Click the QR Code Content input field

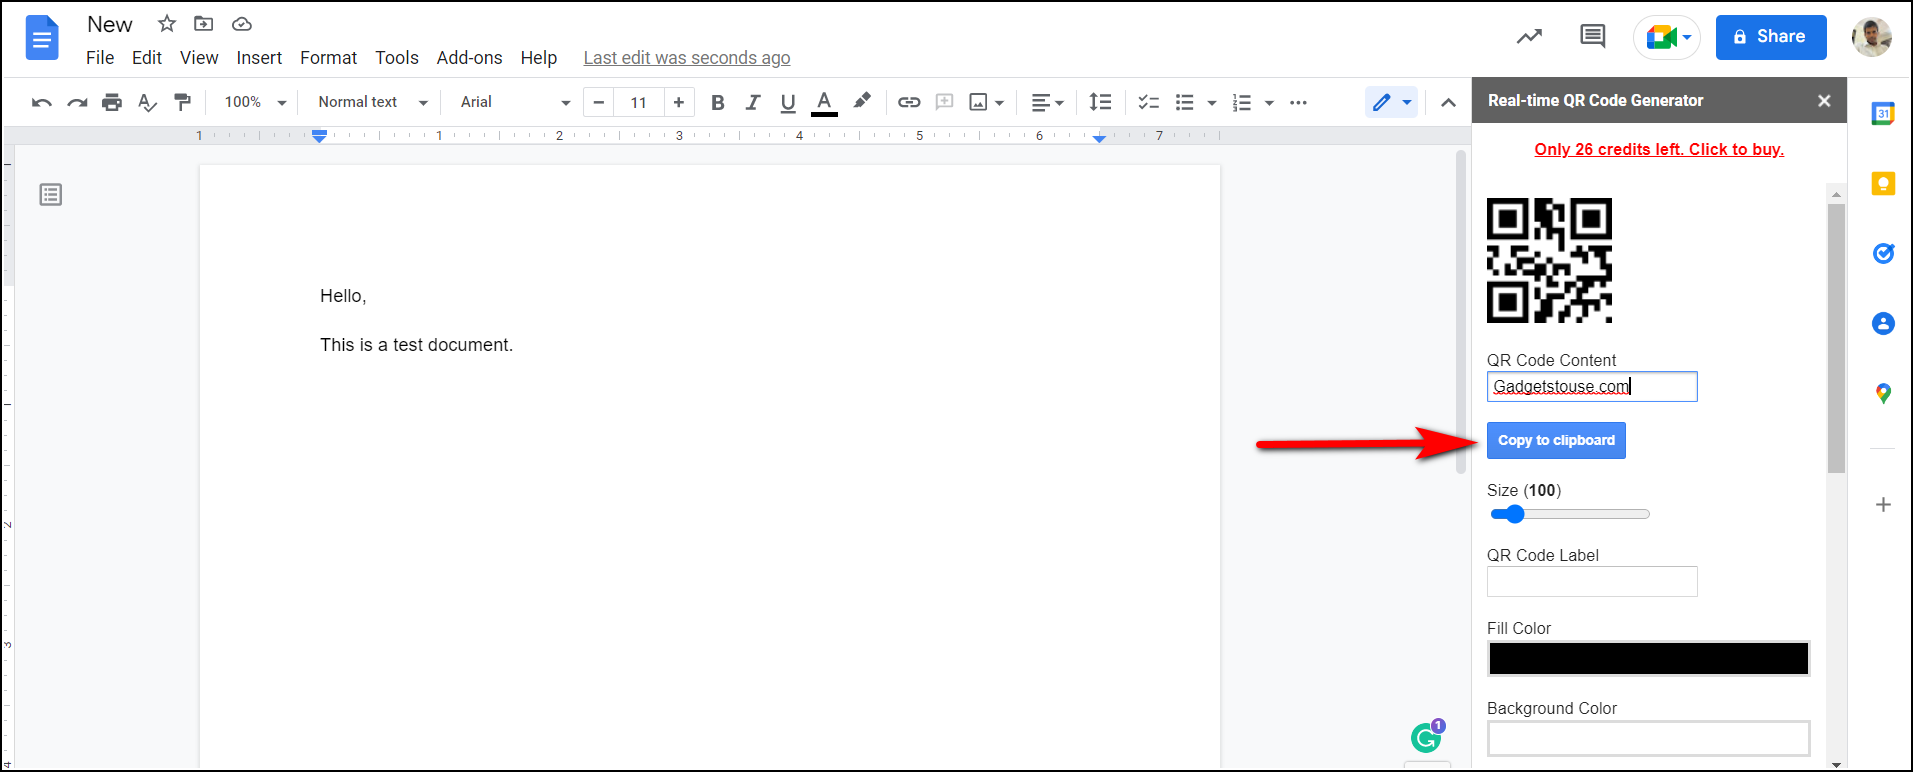(x=1592, y=386)
